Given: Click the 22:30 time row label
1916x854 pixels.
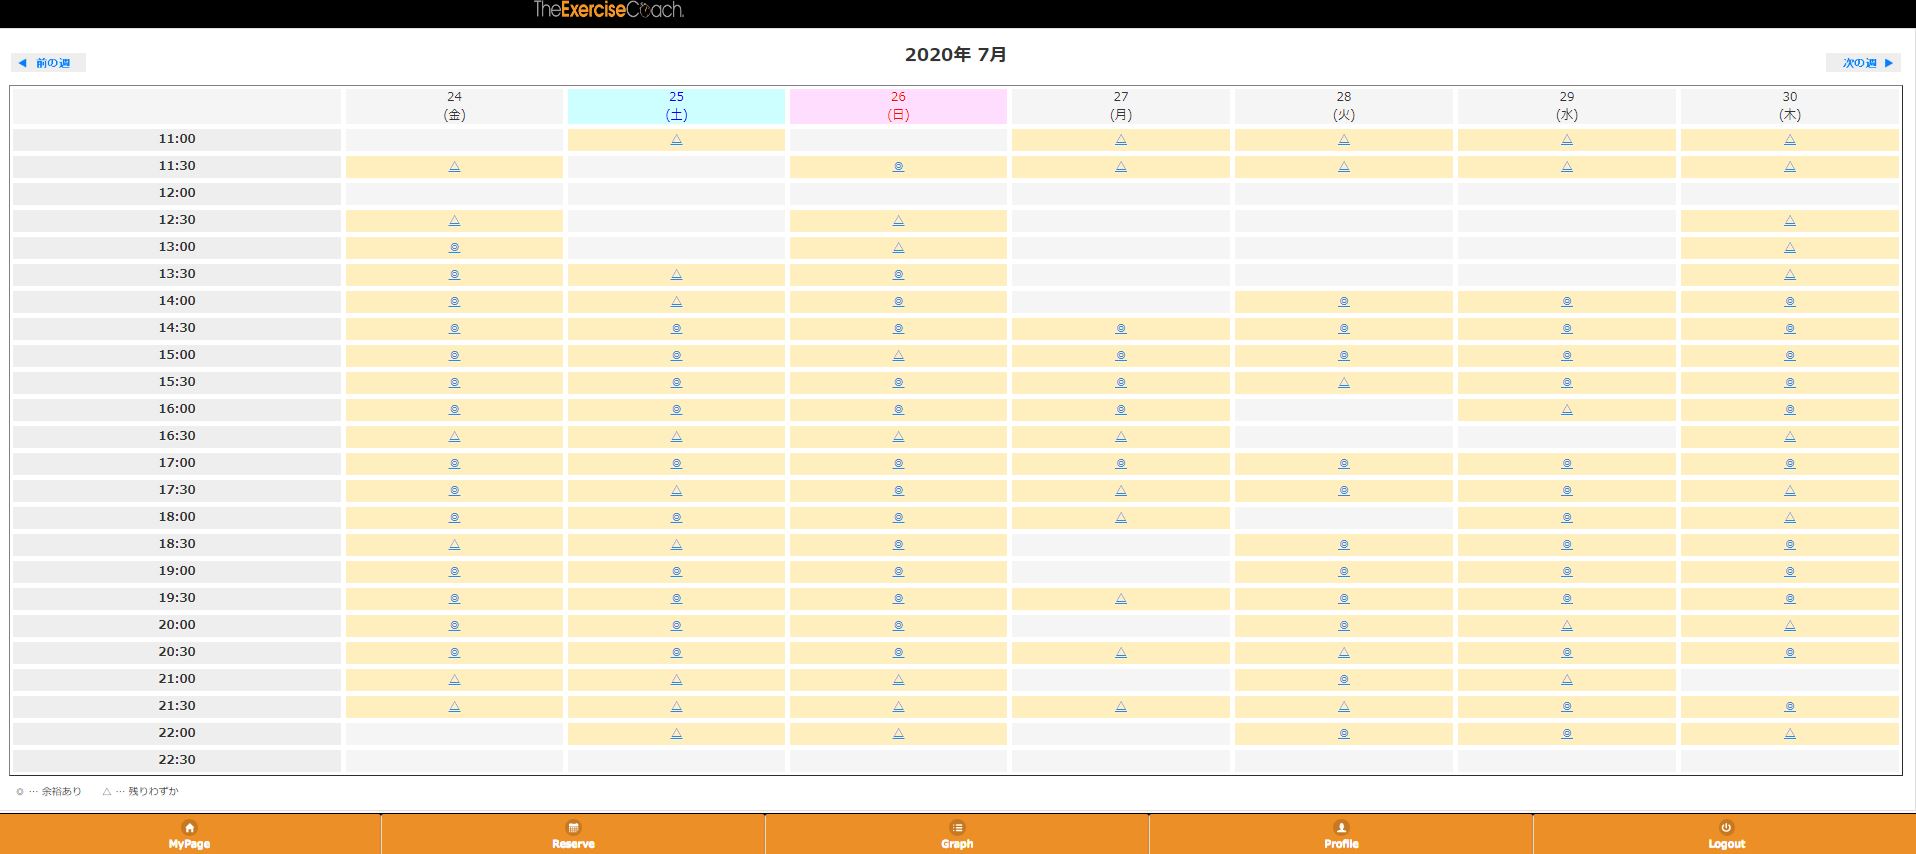Looking at the screenshot, I should point(177,760).
